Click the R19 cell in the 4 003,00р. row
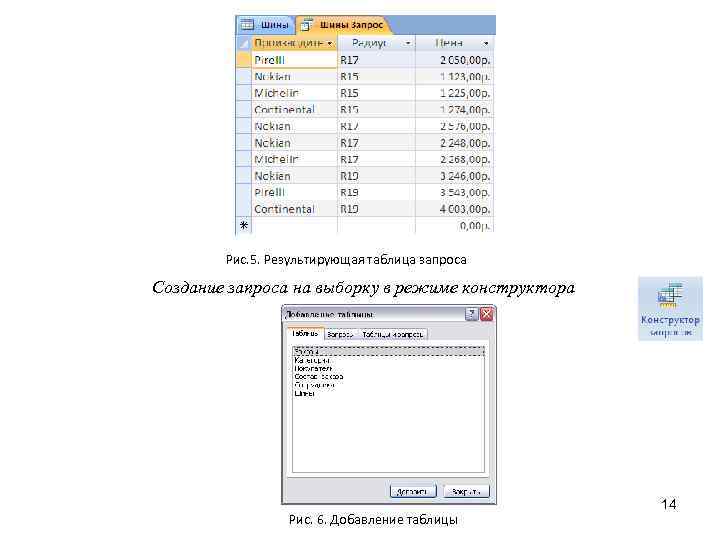 pos(376,209)
